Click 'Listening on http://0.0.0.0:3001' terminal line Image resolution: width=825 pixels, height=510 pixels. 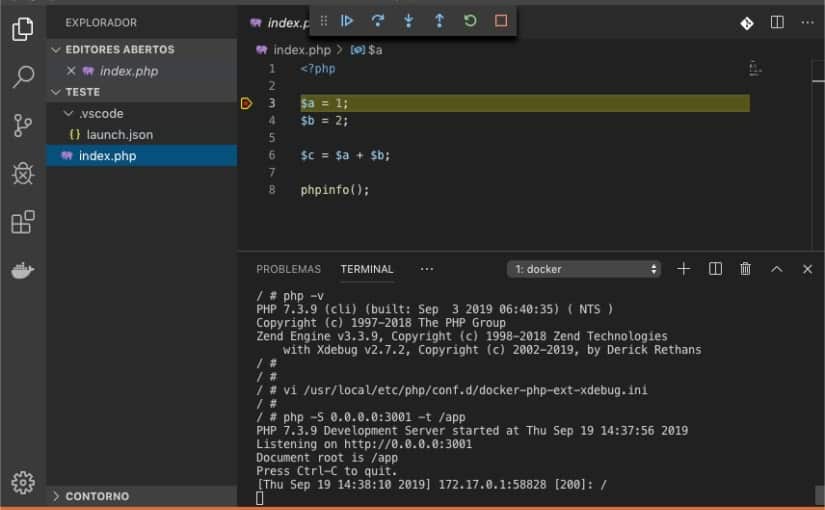(x=364, y=444)
